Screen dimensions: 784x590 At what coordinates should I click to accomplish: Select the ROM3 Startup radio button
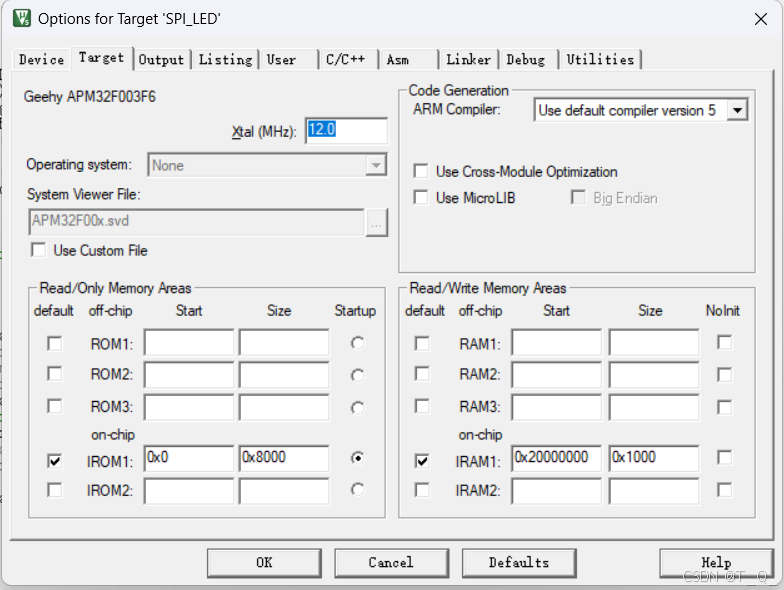358,408
